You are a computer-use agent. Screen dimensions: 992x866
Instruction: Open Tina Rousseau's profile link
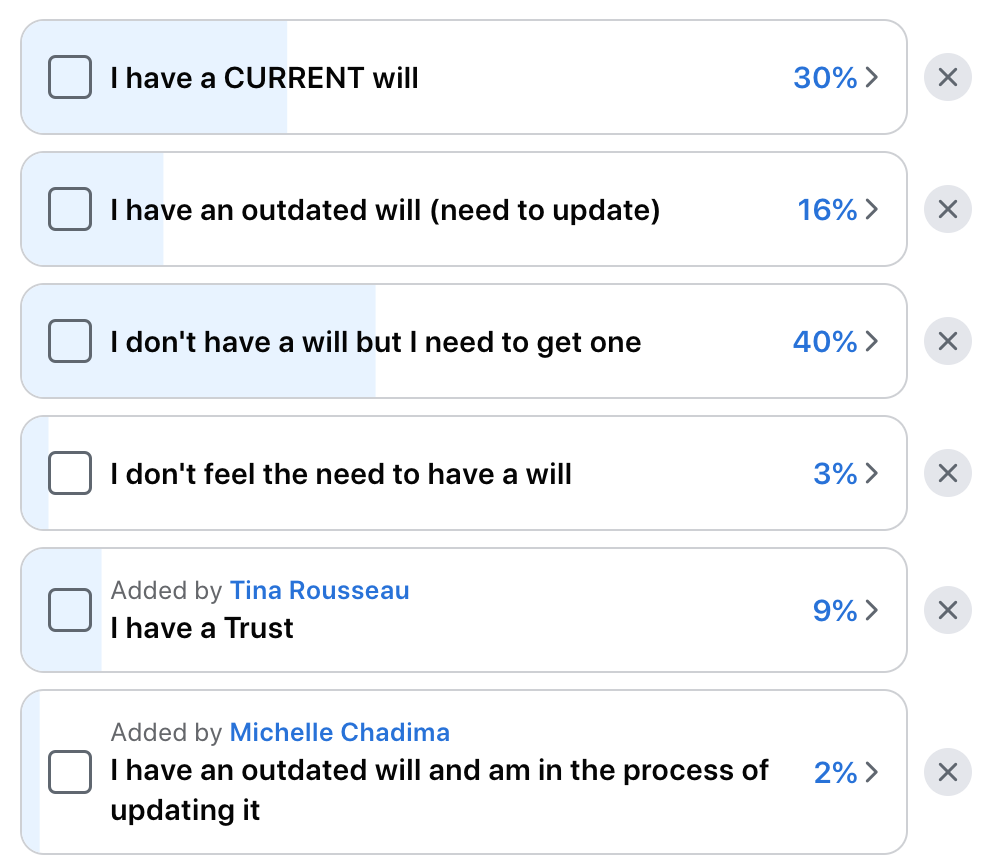[319, 590]
